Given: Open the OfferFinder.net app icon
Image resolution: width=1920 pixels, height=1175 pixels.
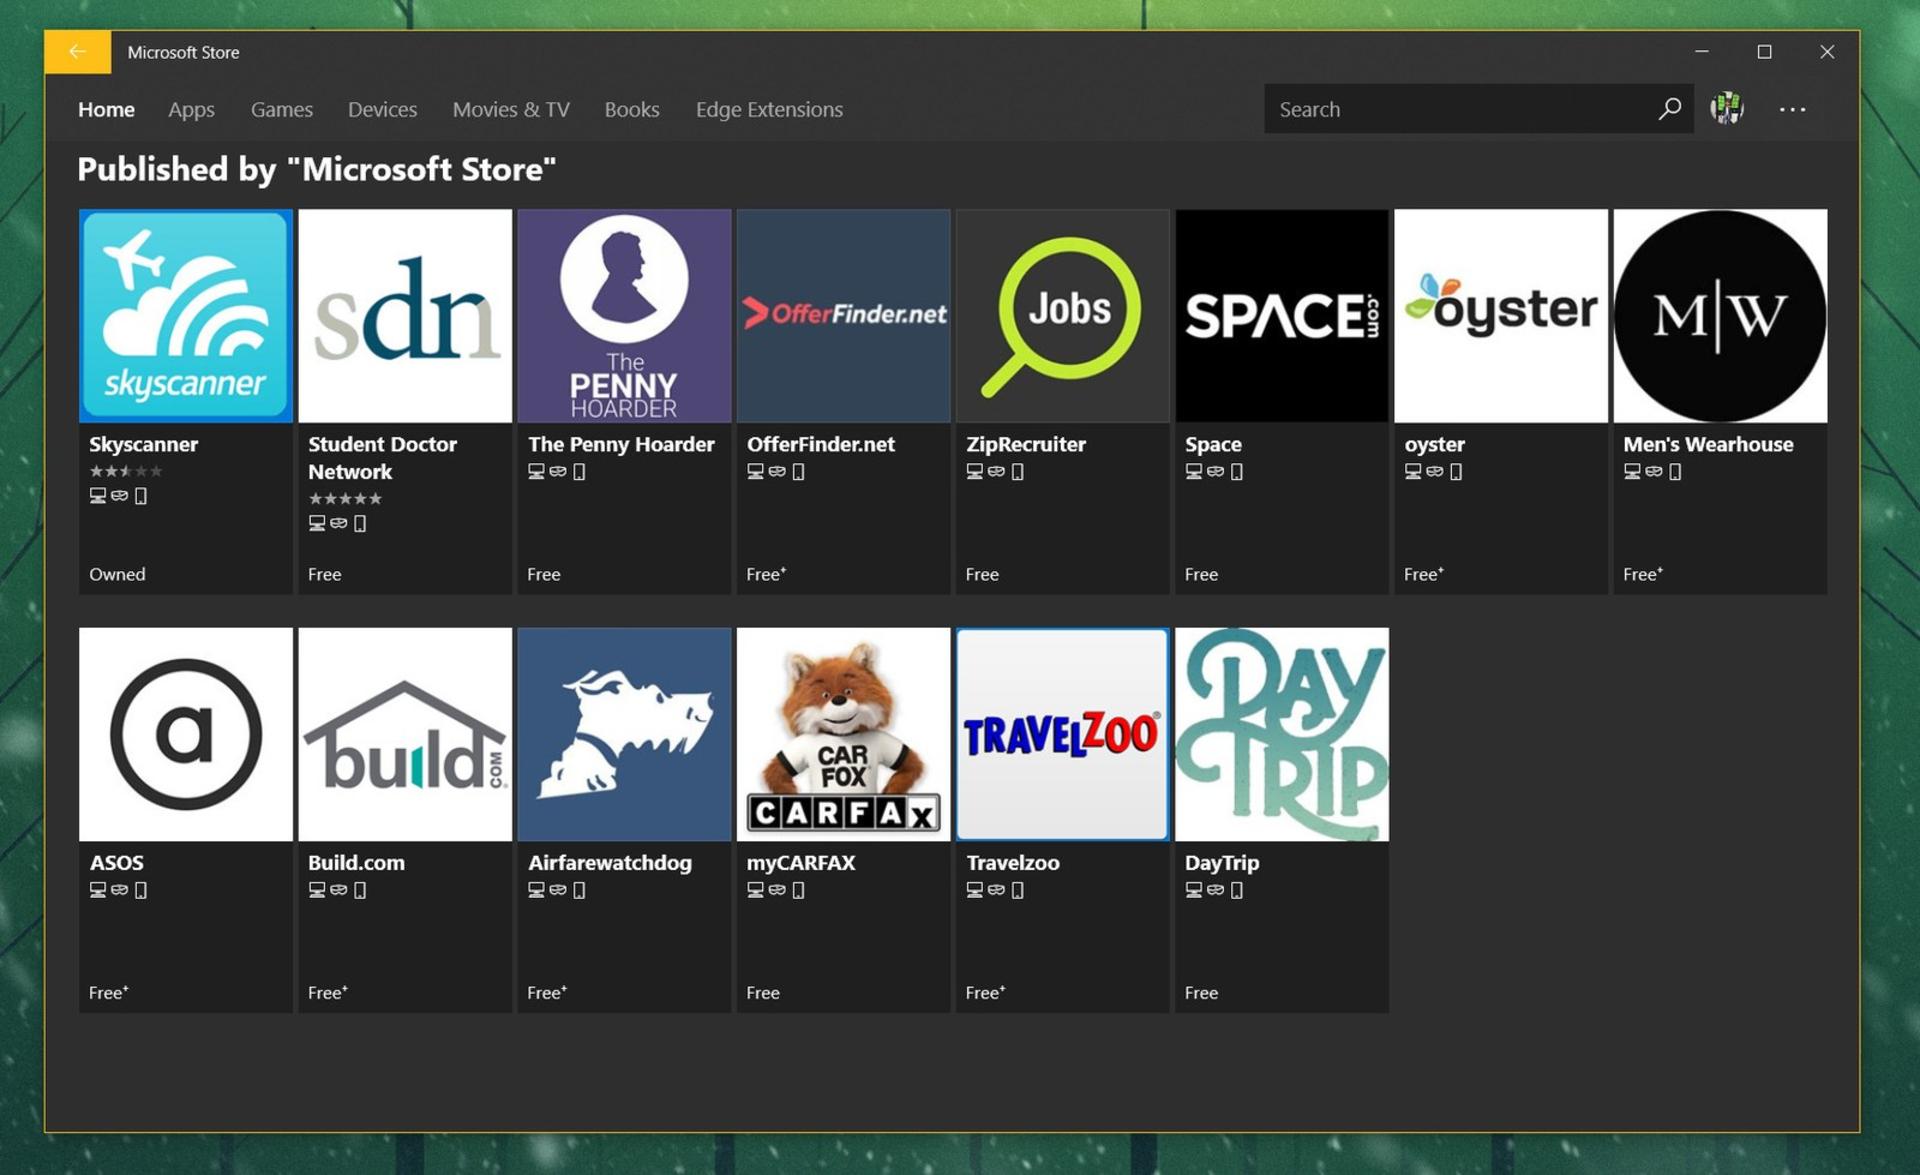Looking at the screenshot, I should pos(843,315).
